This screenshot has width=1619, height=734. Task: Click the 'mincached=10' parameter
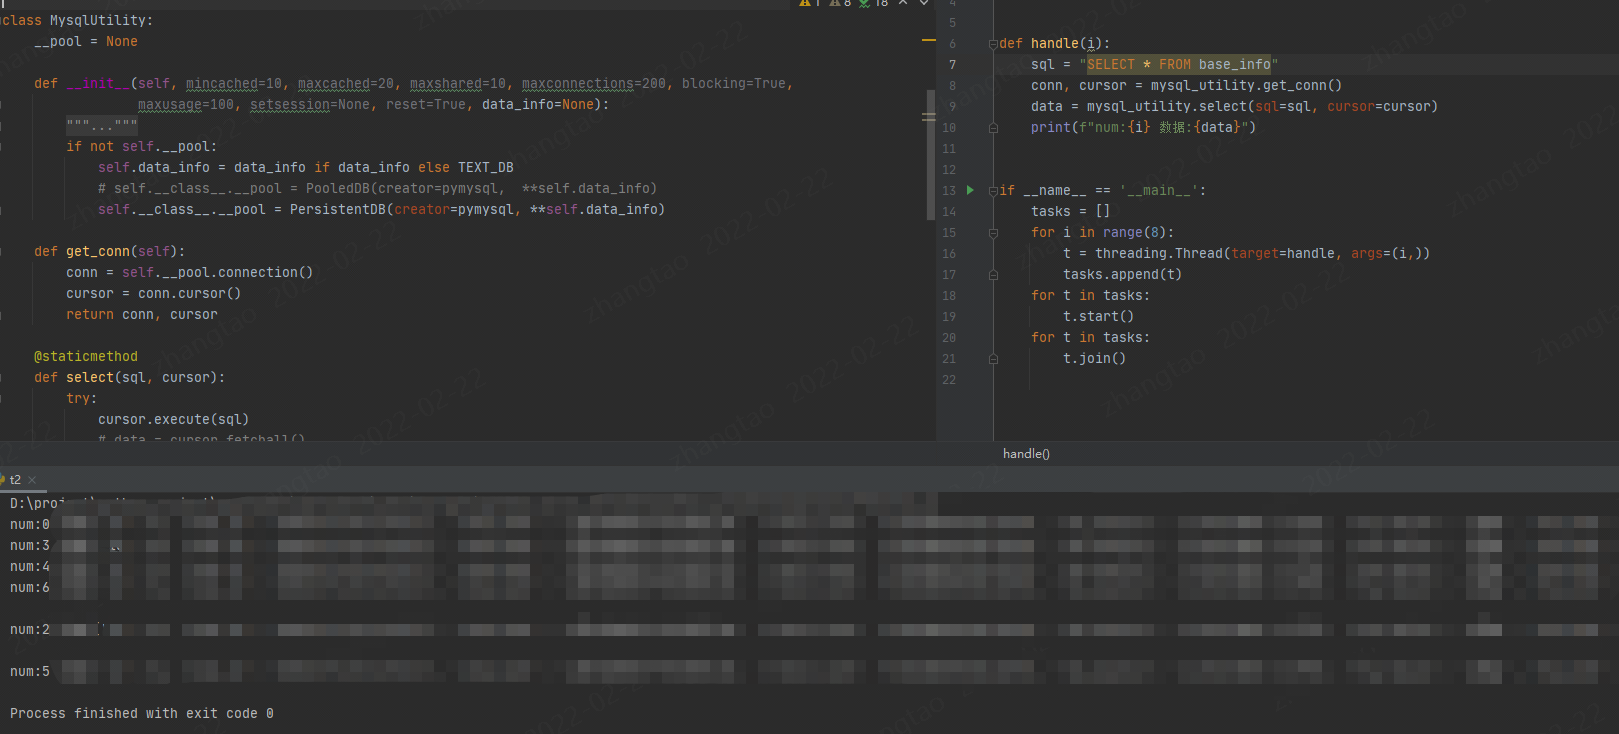[234, 84]
